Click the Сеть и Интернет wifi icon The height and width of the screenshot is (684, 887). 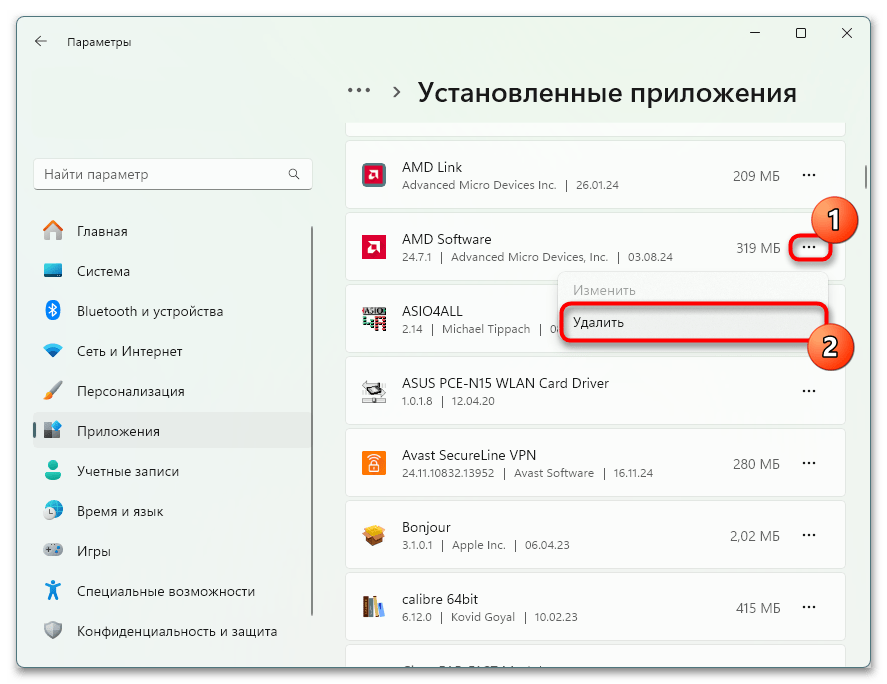(53, 351)
